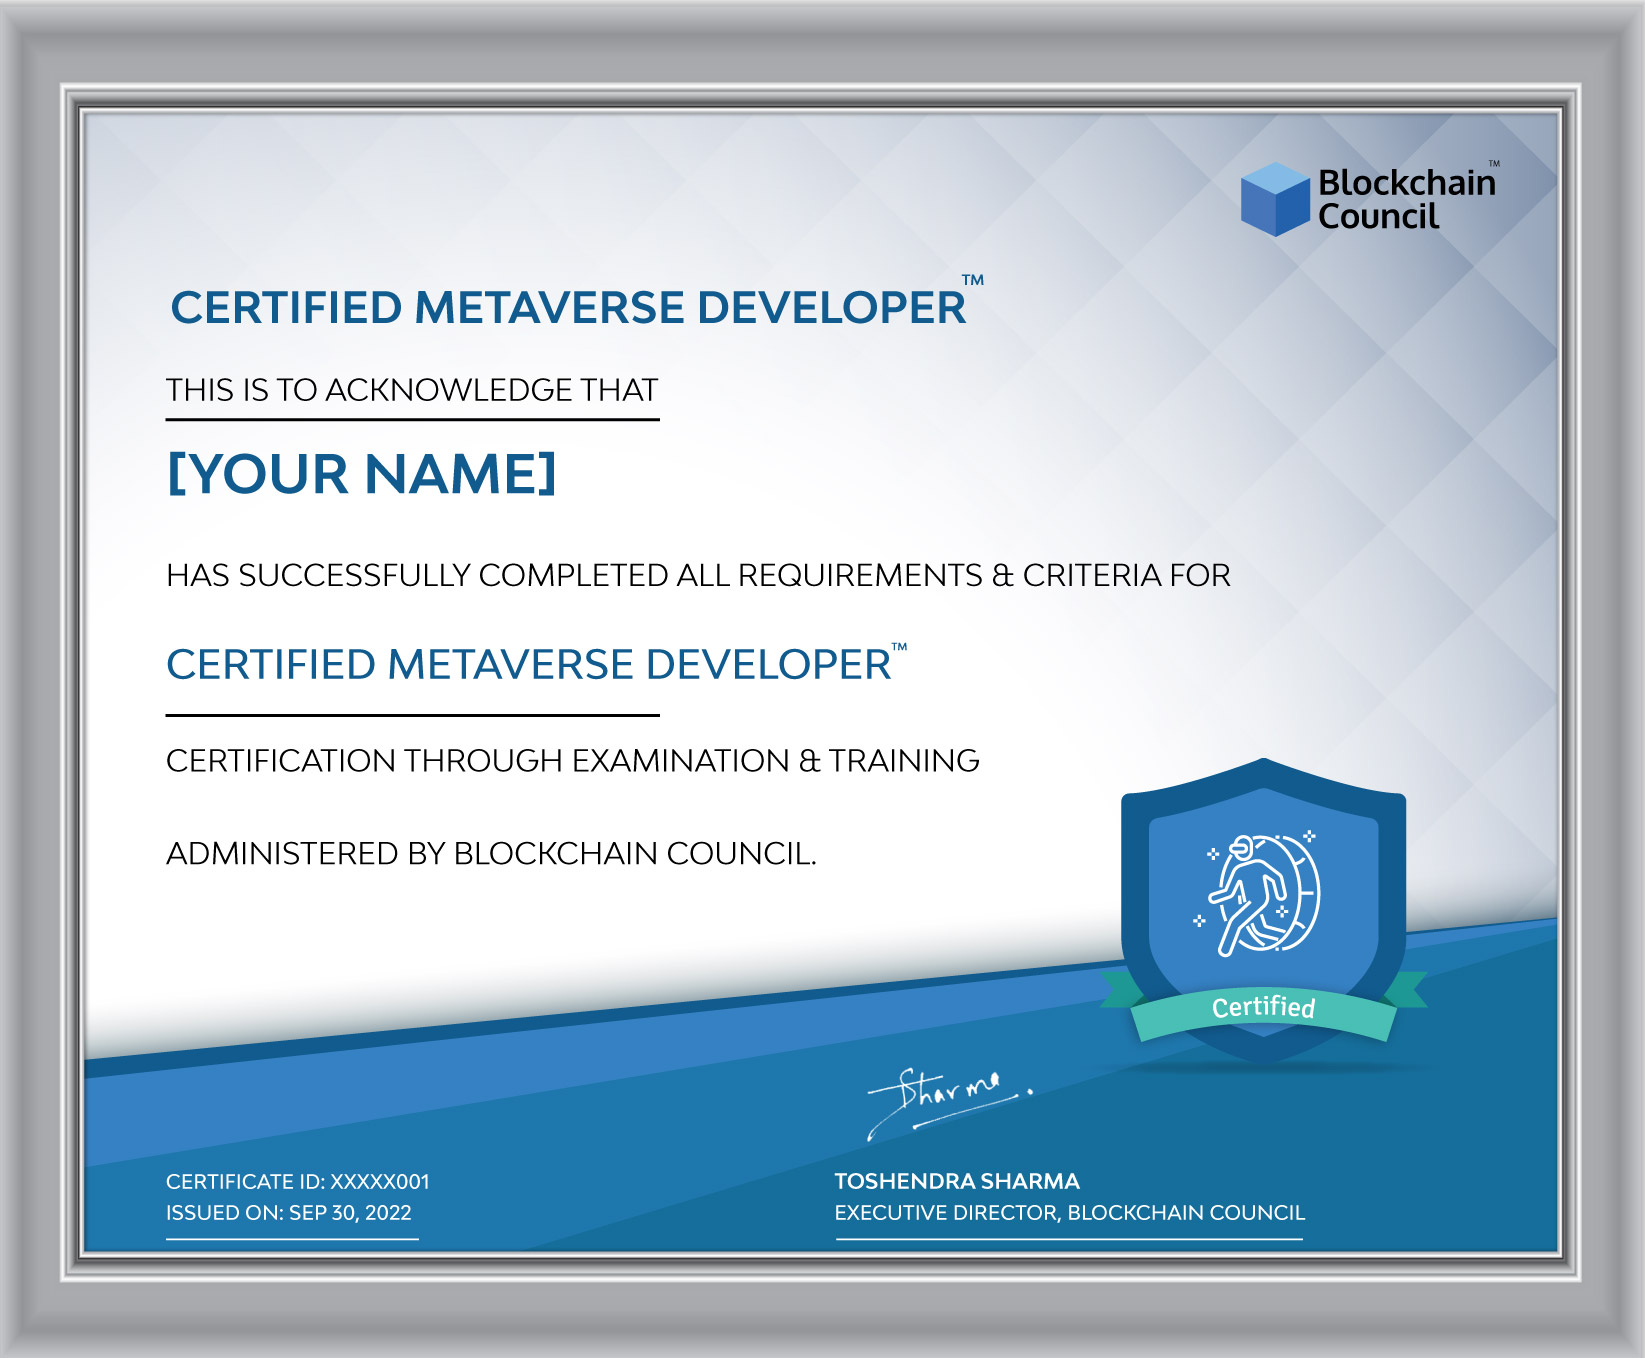Image resolution: width=1645 pixels, height=1358 pixels.
Task: Click 'THIS IS TO ACKNOWLEDGE THAT' line
Action: pos(412,390)
